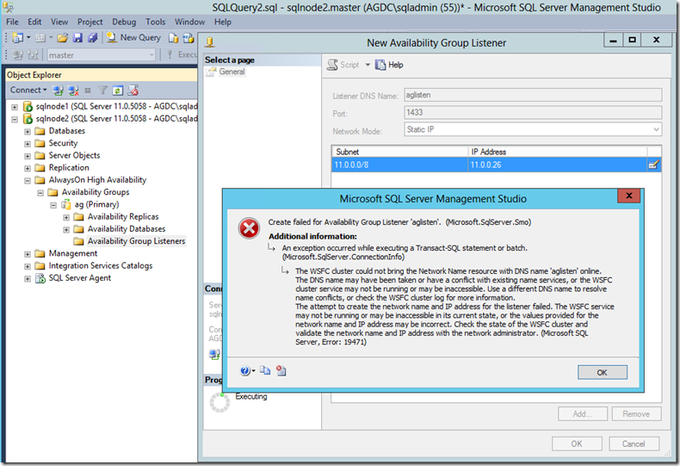Click the Disconnect icon in Object Explorer

coord(73,90)
